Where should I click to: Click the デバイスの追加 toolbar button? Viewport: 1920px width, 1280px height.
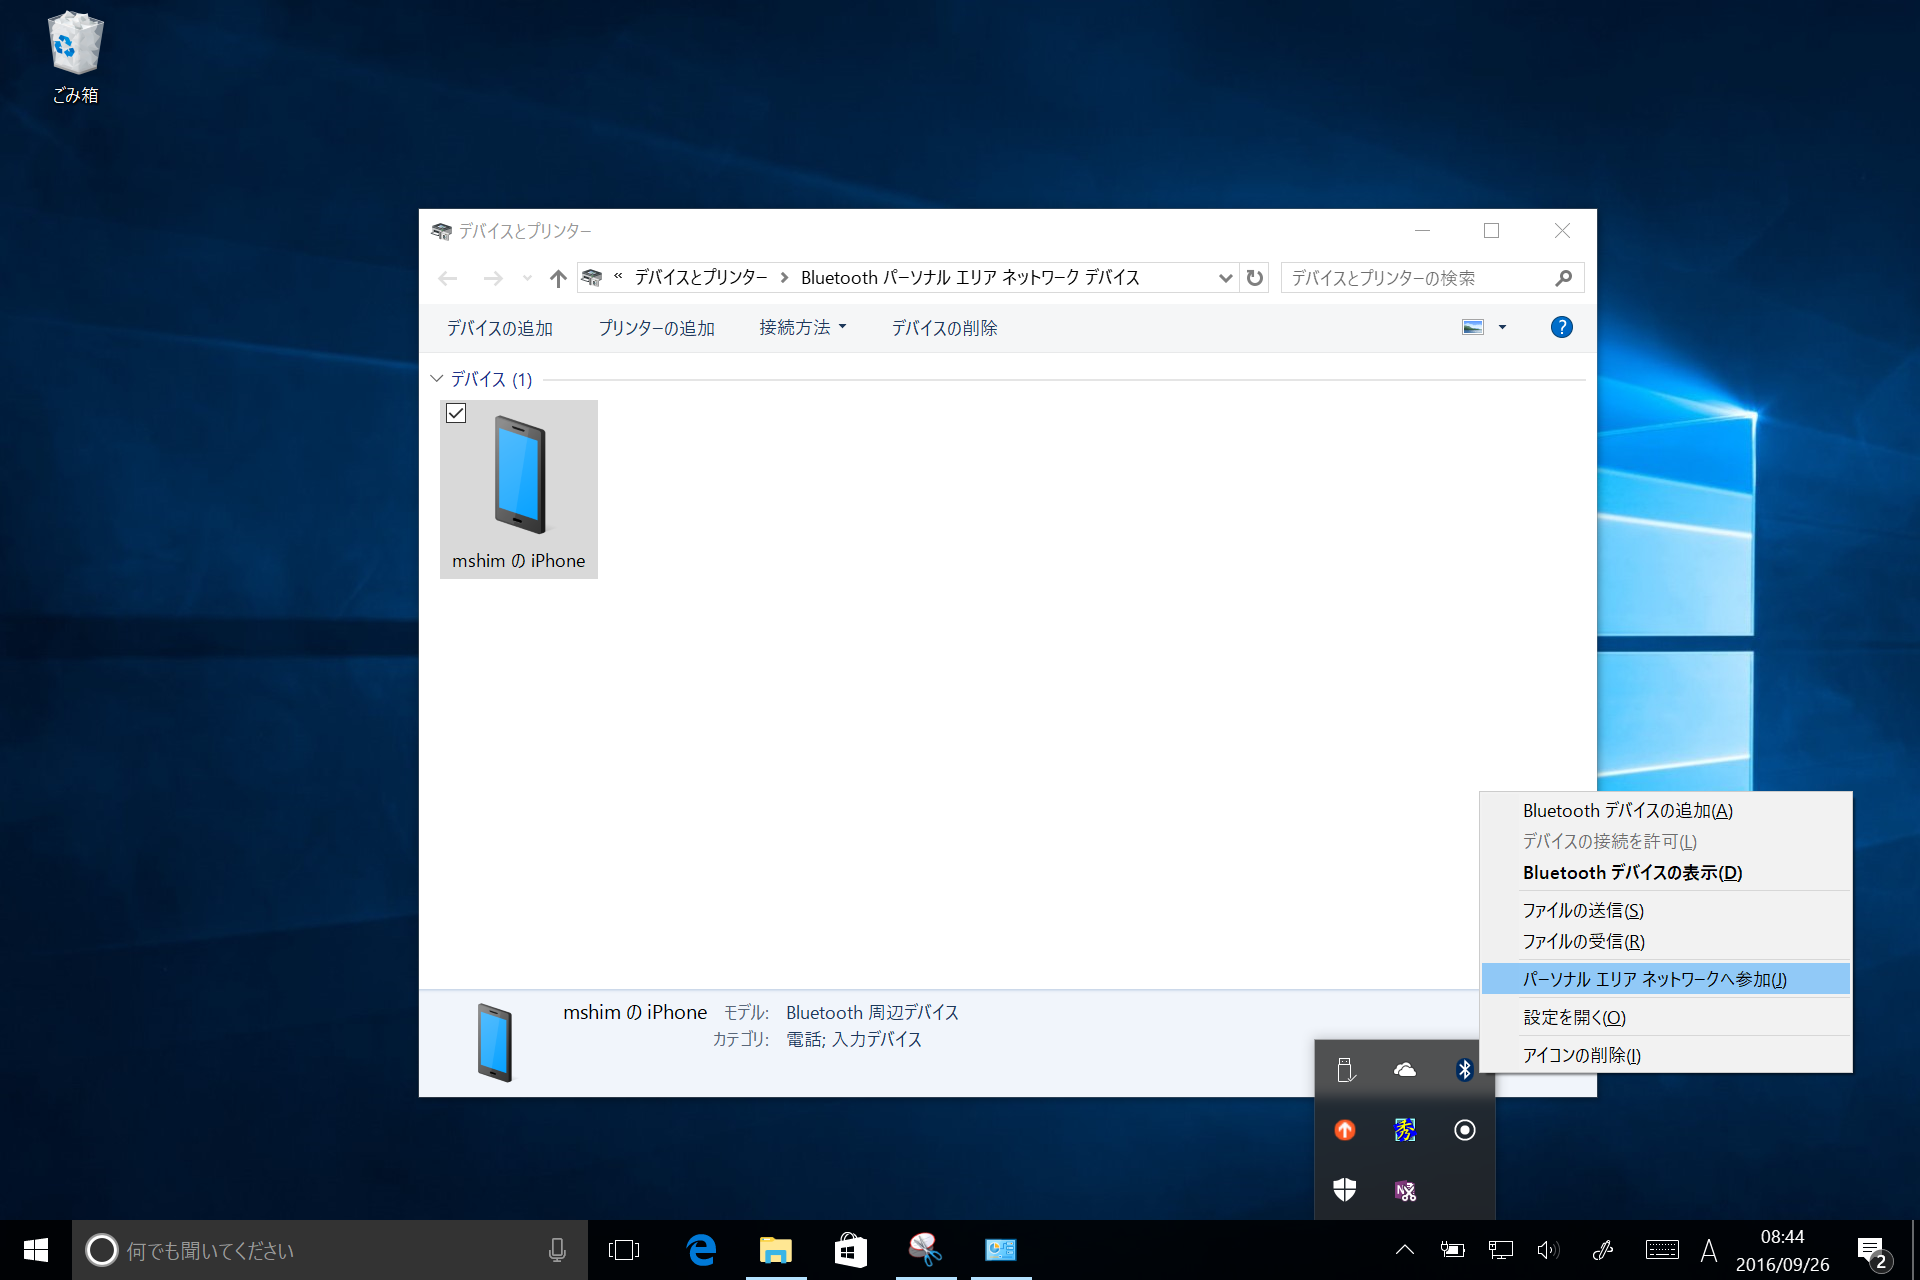[x=499, y=327]
